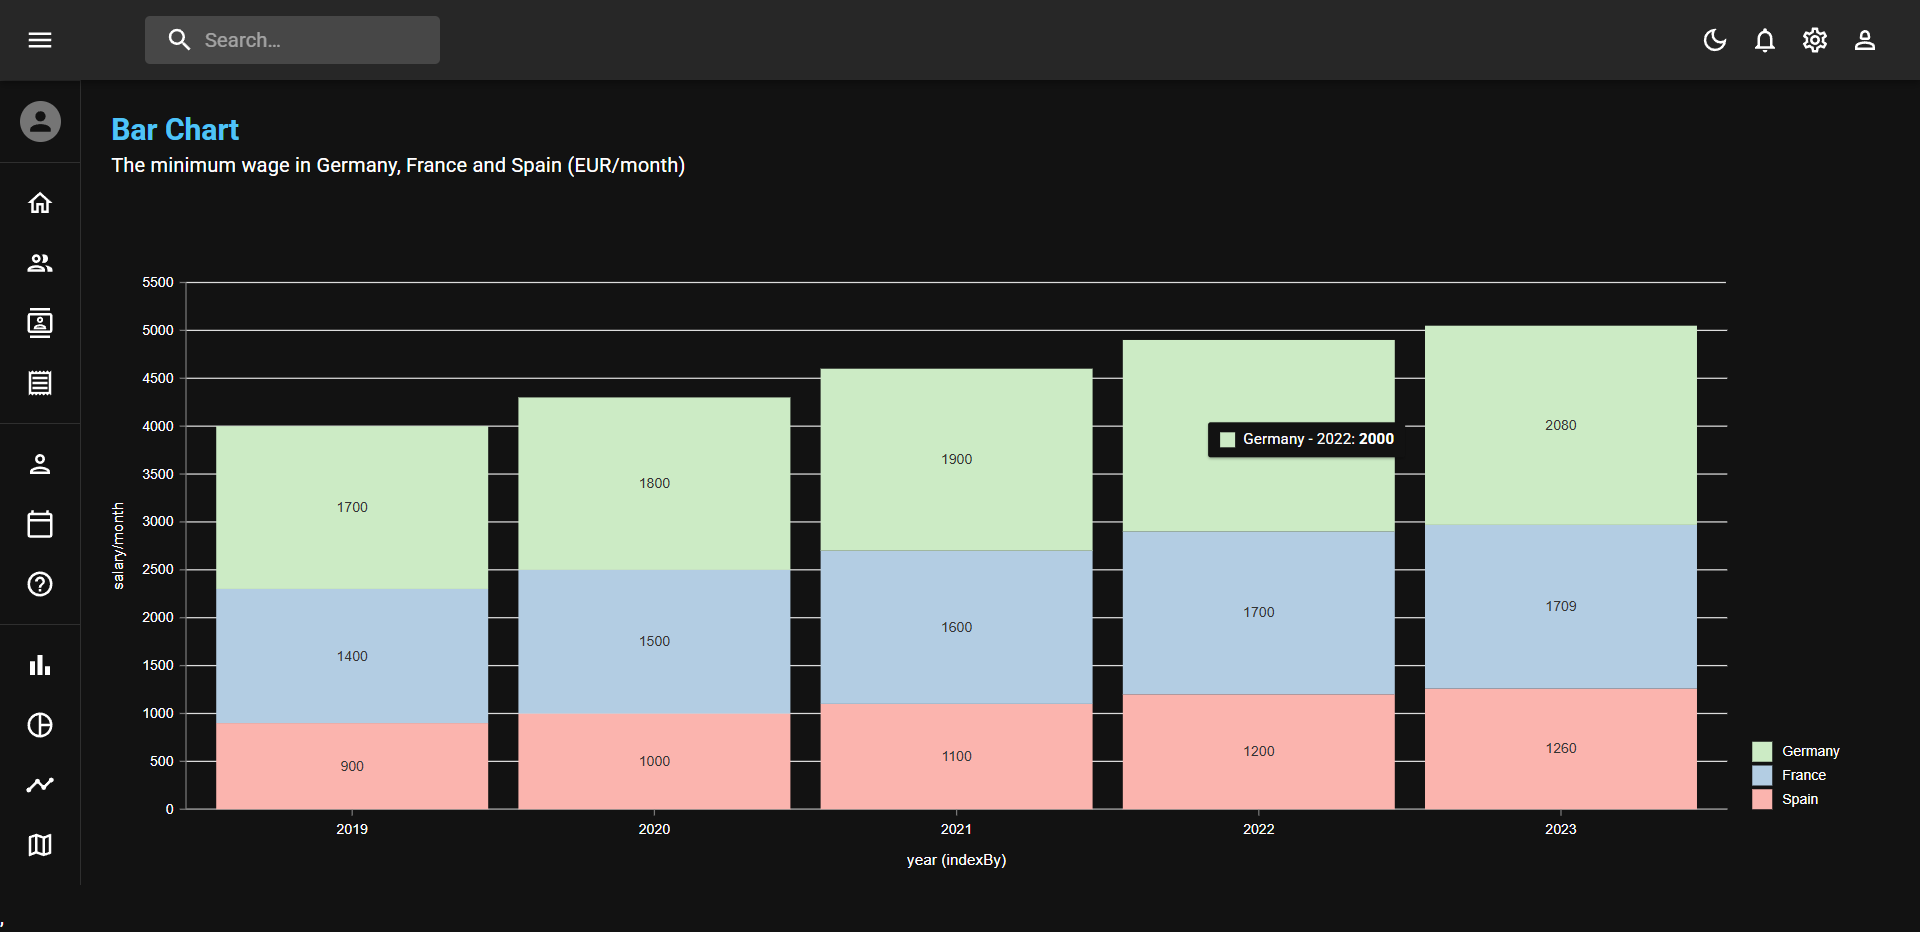This screenshot has height=932, width=1920.
Task: Click the France legend label
Action: click(x=1803, y=775)
